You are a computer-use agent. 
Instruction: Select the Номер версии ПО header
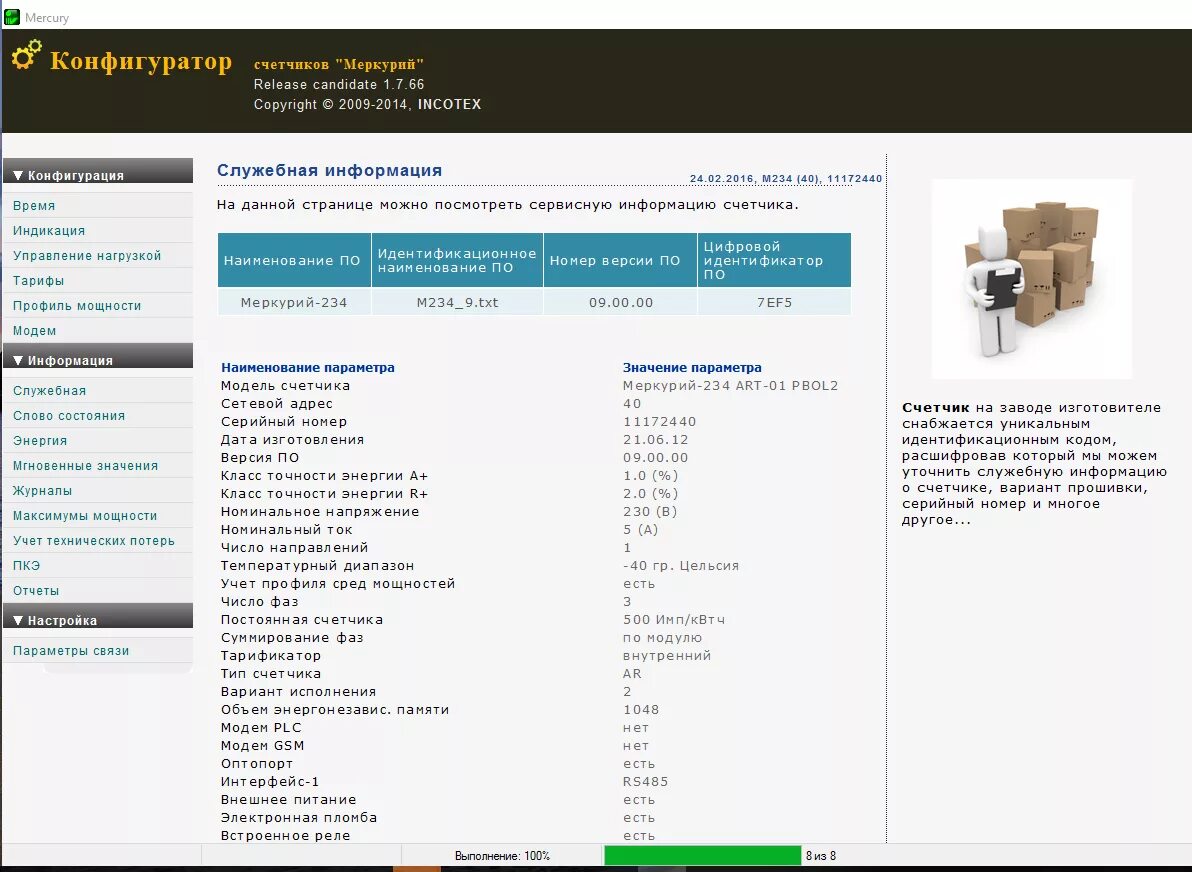(620, 260)
